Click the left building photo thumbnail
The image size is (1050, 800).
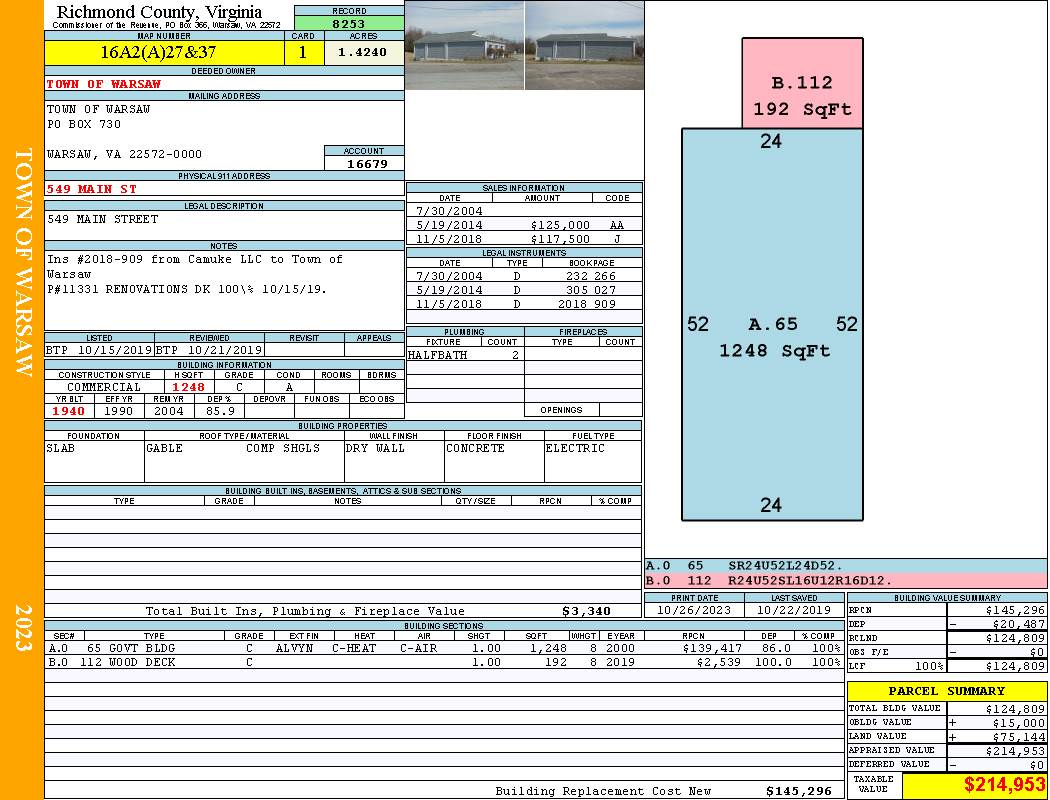coord(465,46)
